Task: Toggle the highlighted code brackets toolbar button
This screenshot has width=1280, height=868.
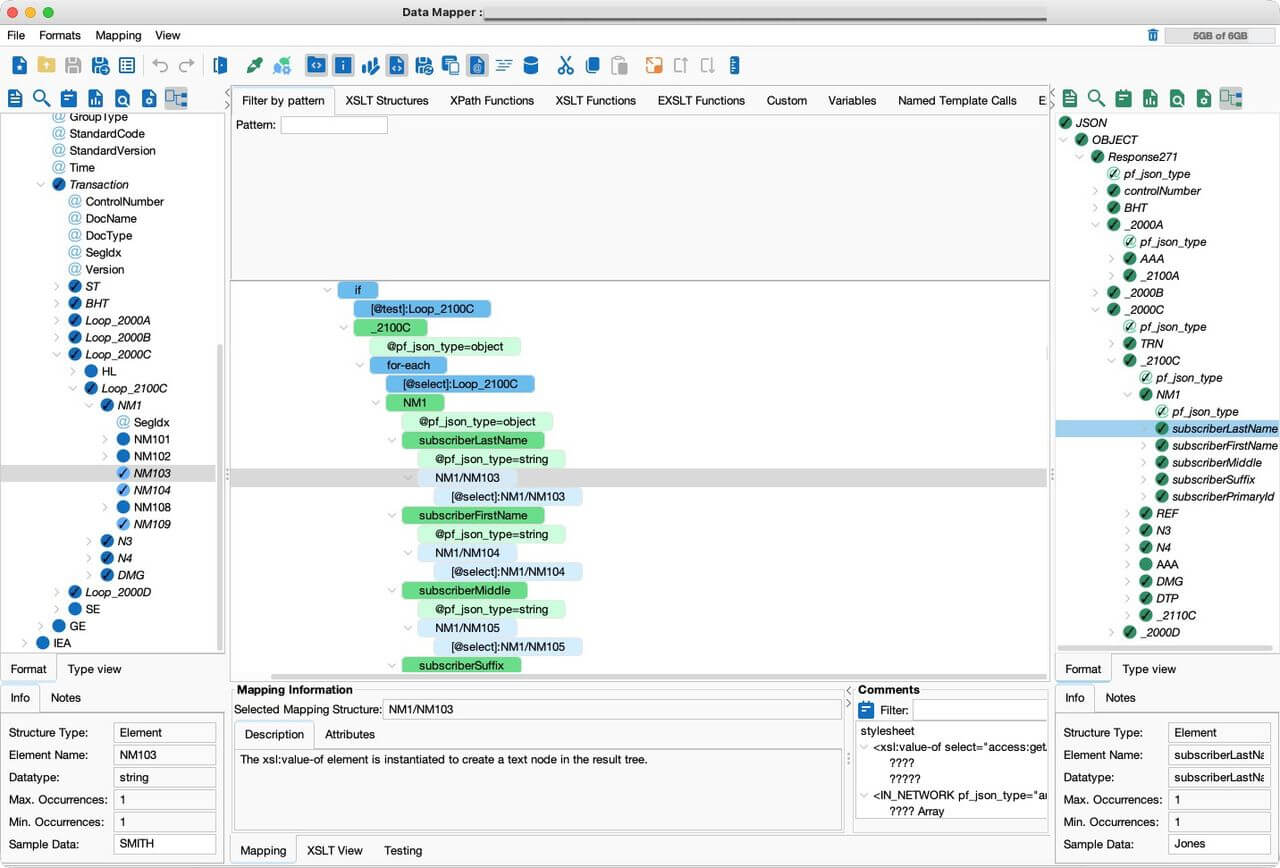Action: (316, 65)
